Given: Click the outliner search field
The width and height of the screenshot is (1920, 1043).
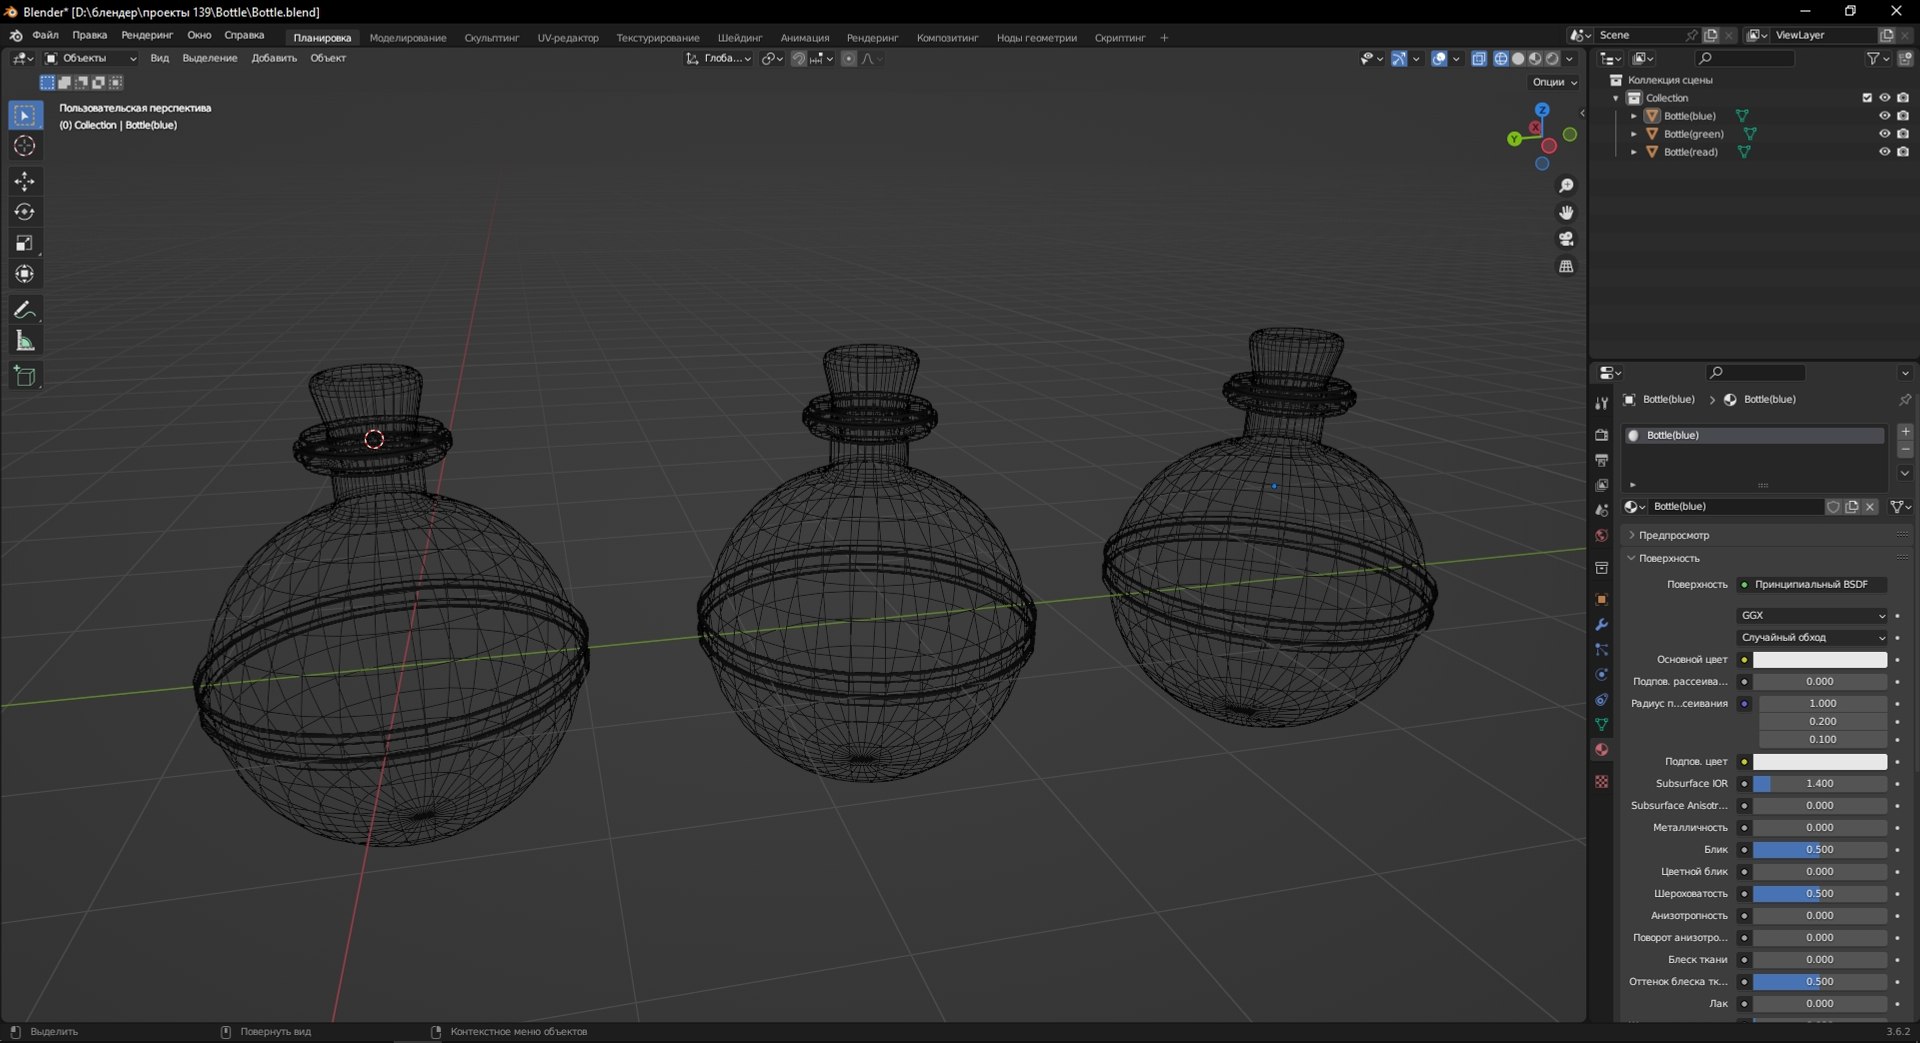Looking at the screenshot, I should (1745, 59).
